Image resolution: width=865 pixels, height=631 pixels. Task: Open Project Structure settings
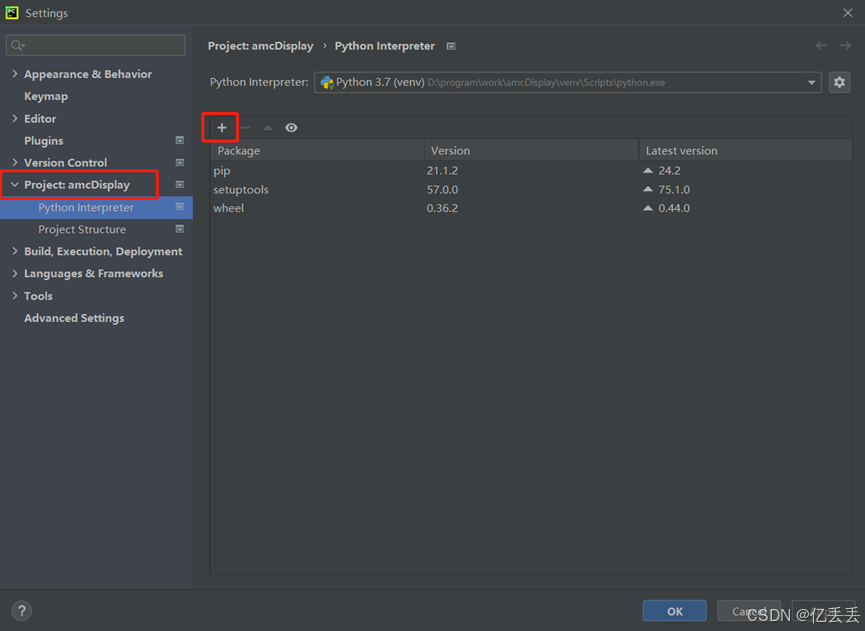coord(82,229)
